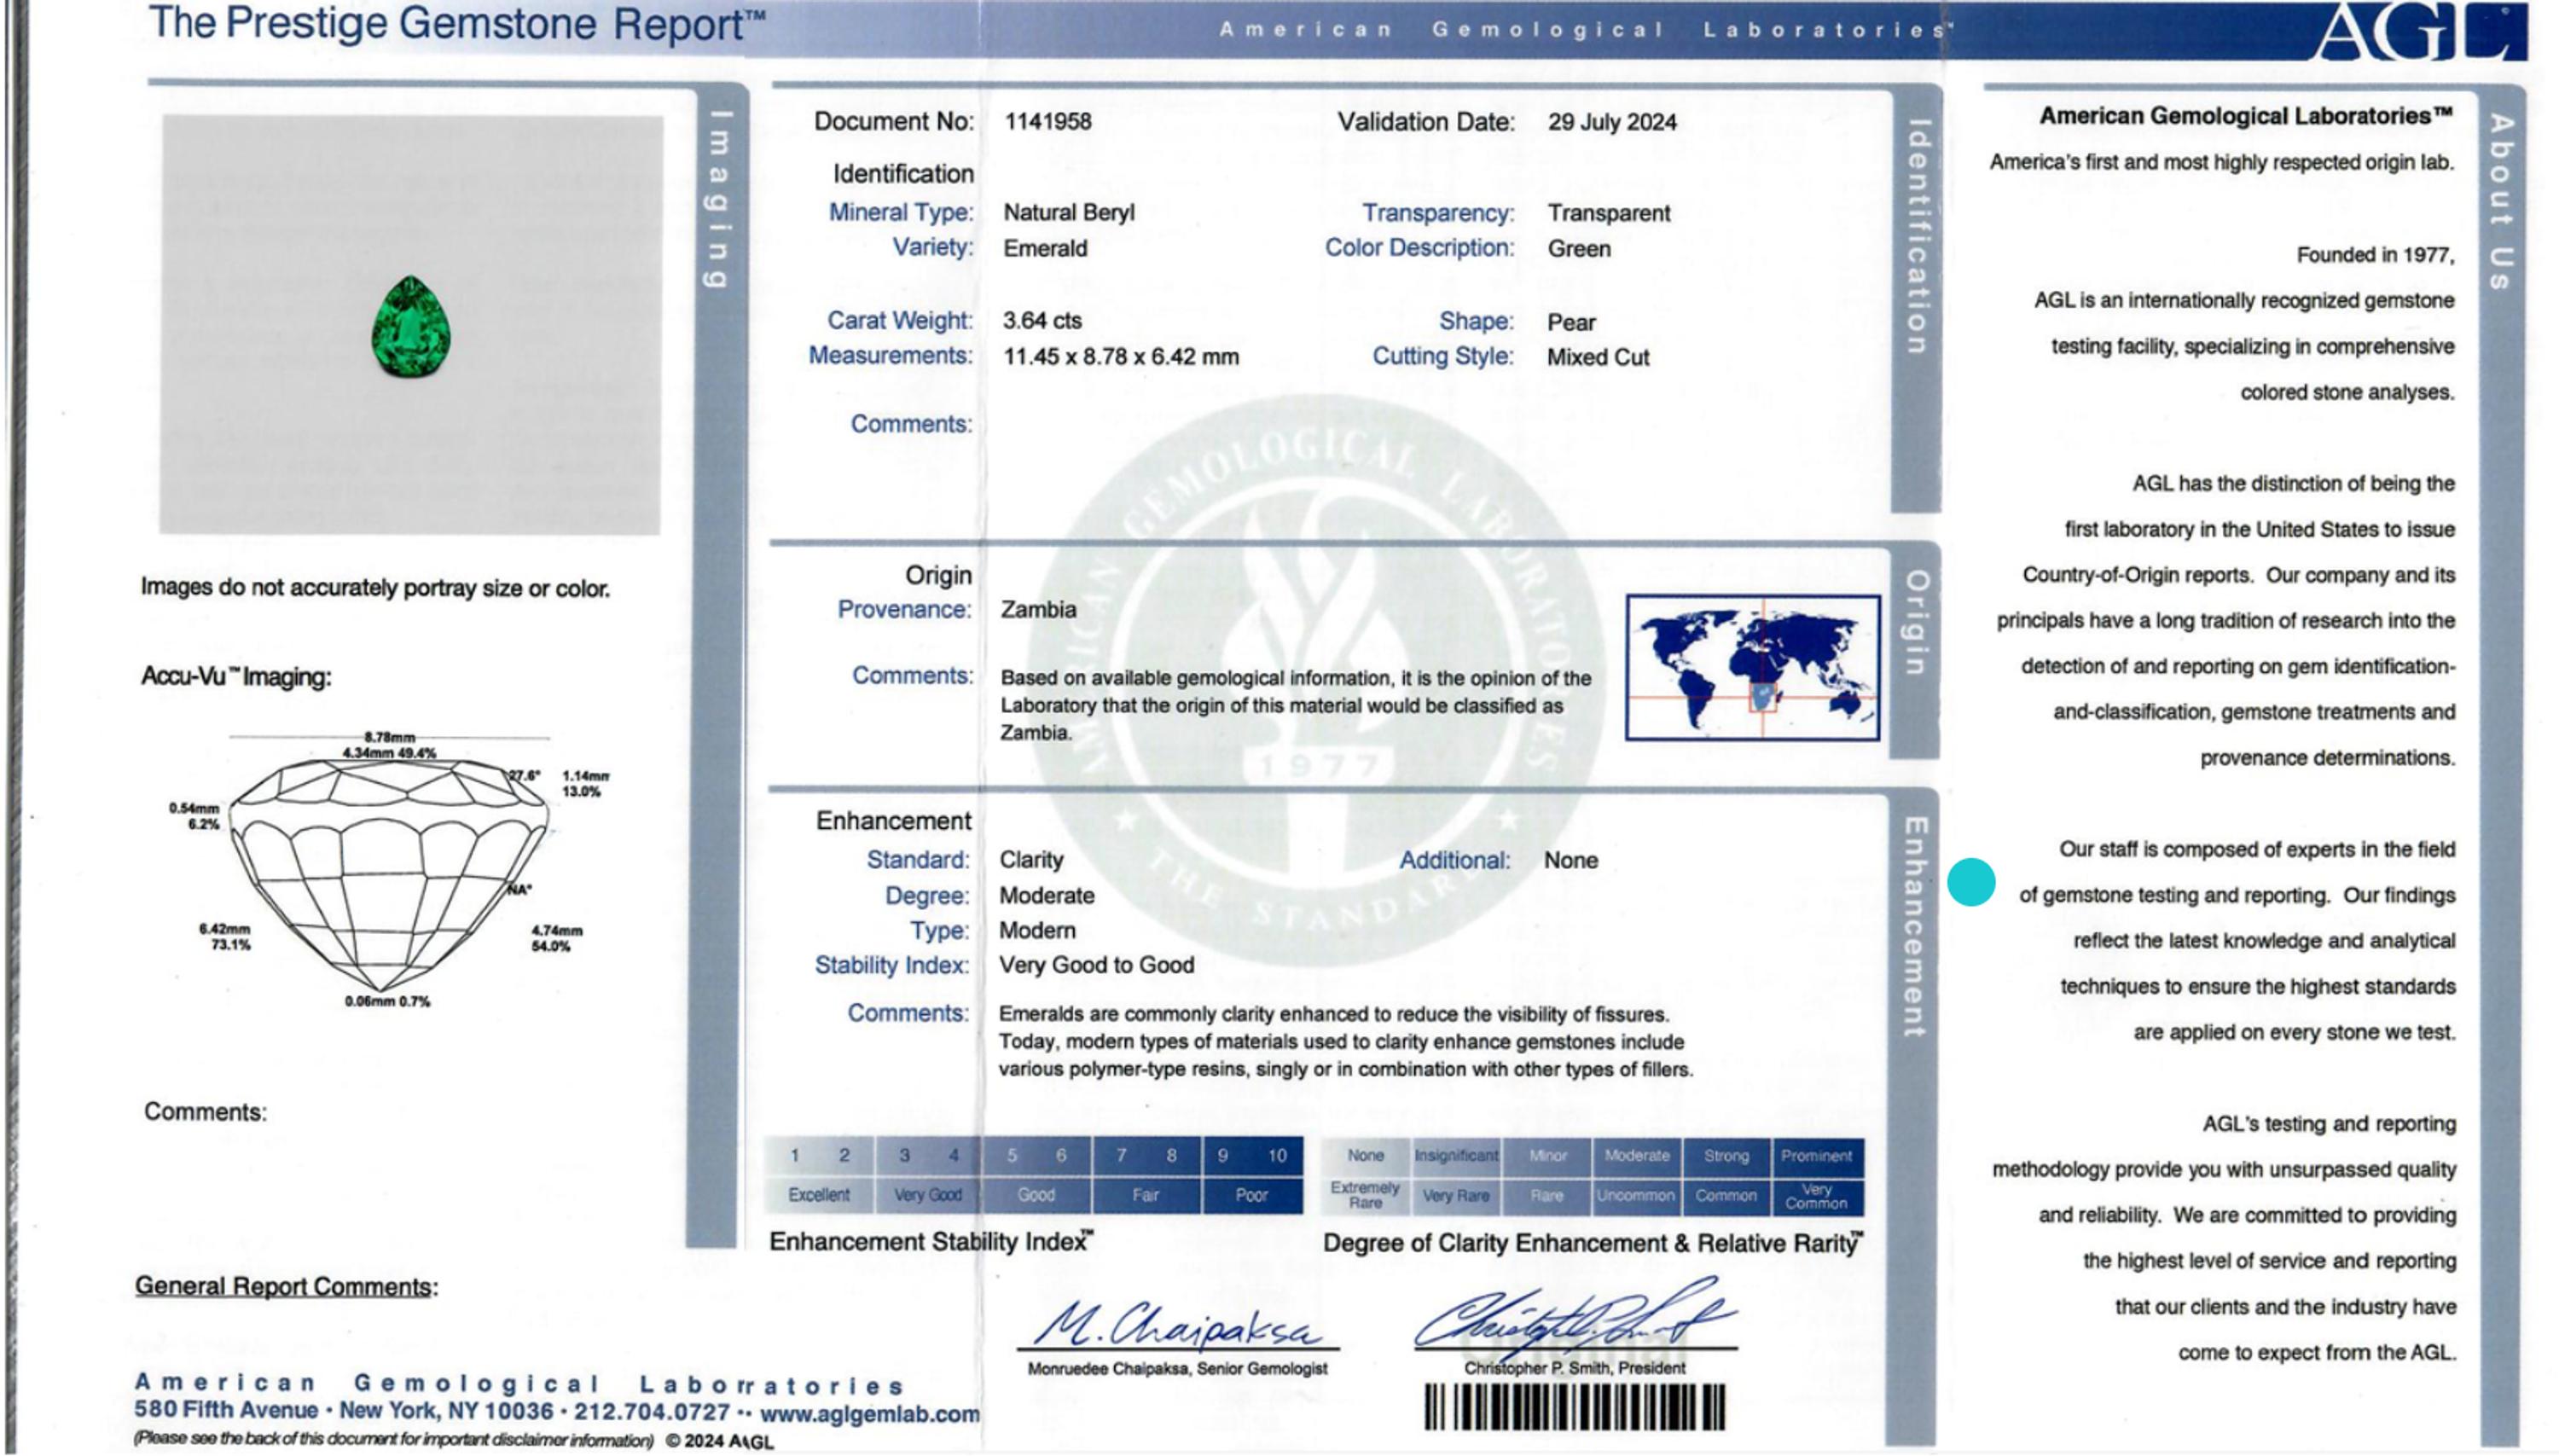Open the www.aglgemlab.com website link
The image size is (2559, 1456).
[x=869, y=1414]
